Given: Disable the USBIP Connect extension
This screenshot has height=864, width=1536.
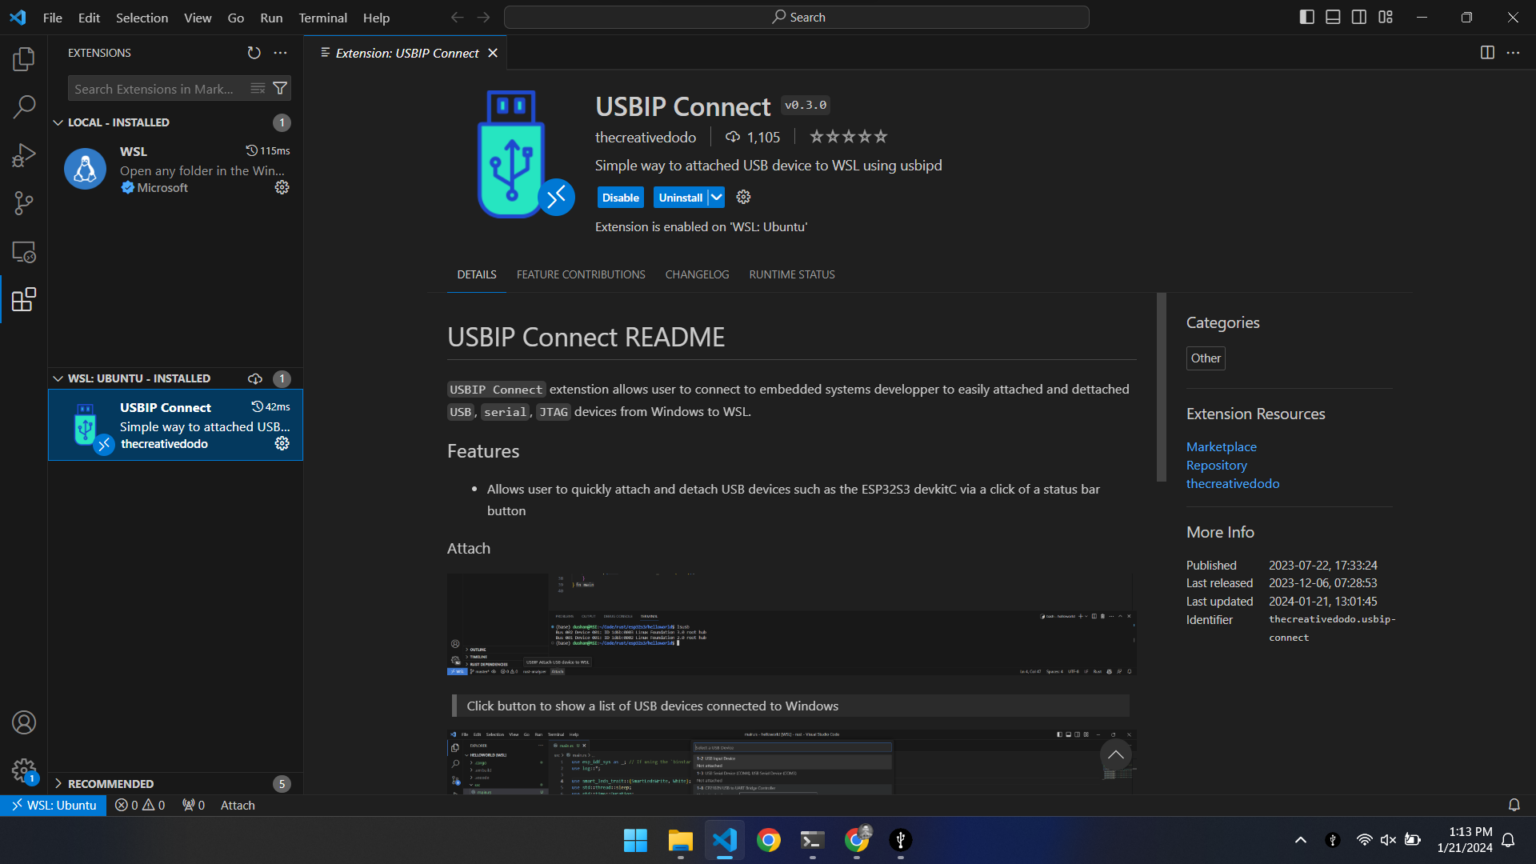Looking at the screenshot, I should (x=620, y=197).
